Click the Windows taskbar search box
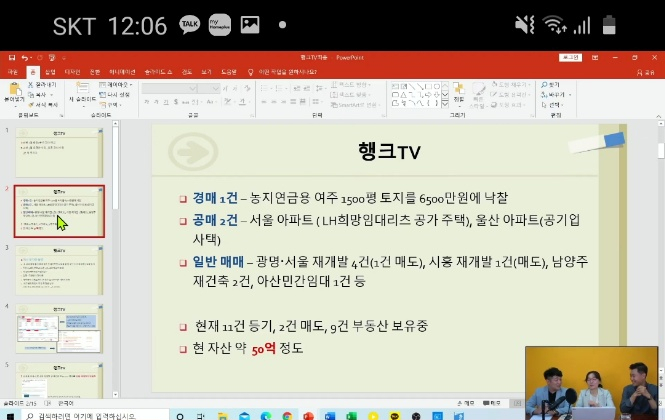665x420 pixels. point(94,416)
